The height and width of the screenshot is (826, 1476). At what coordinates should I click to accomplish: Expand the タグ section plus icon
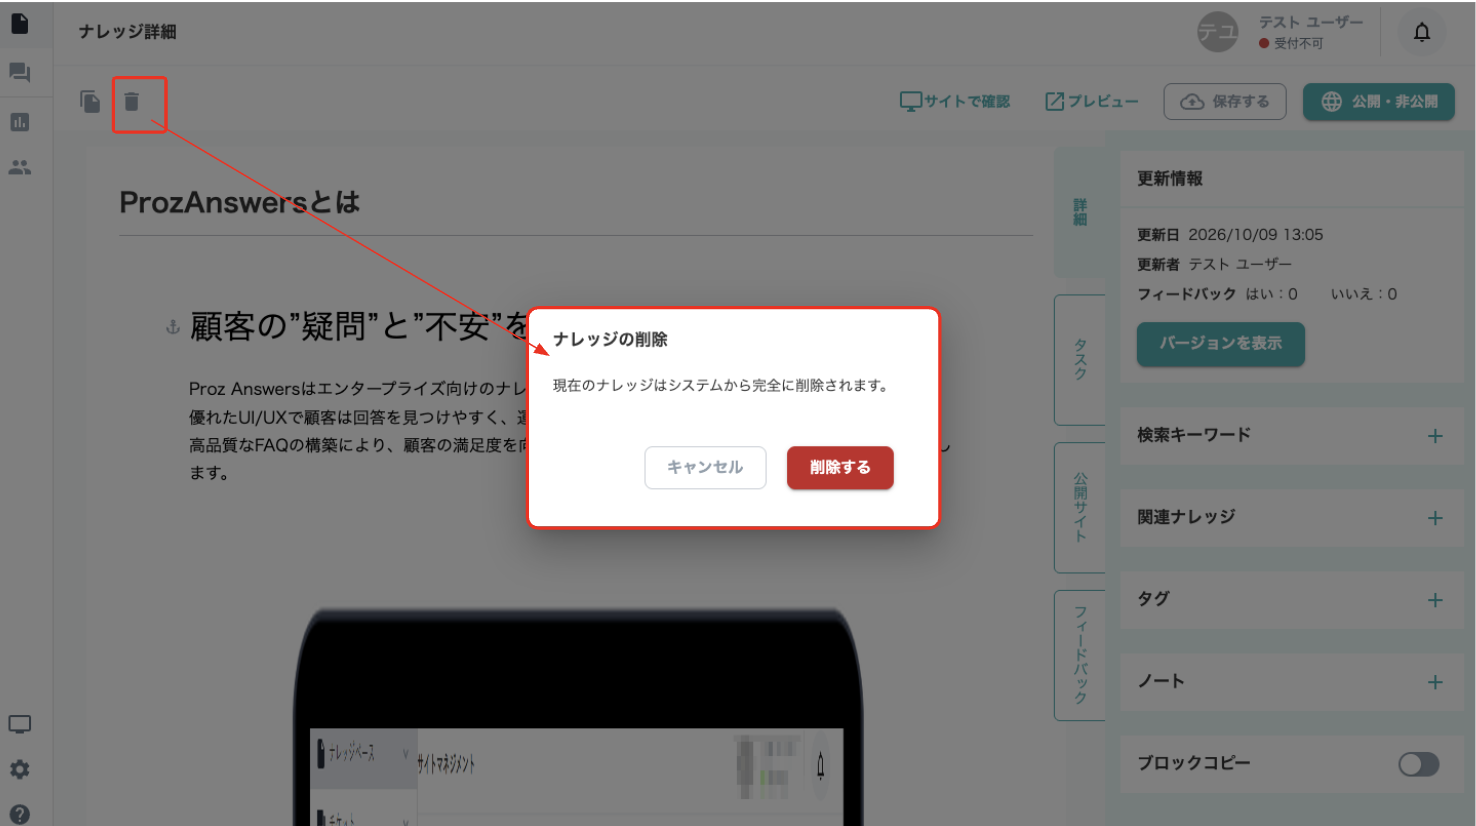click(1435, 600)
